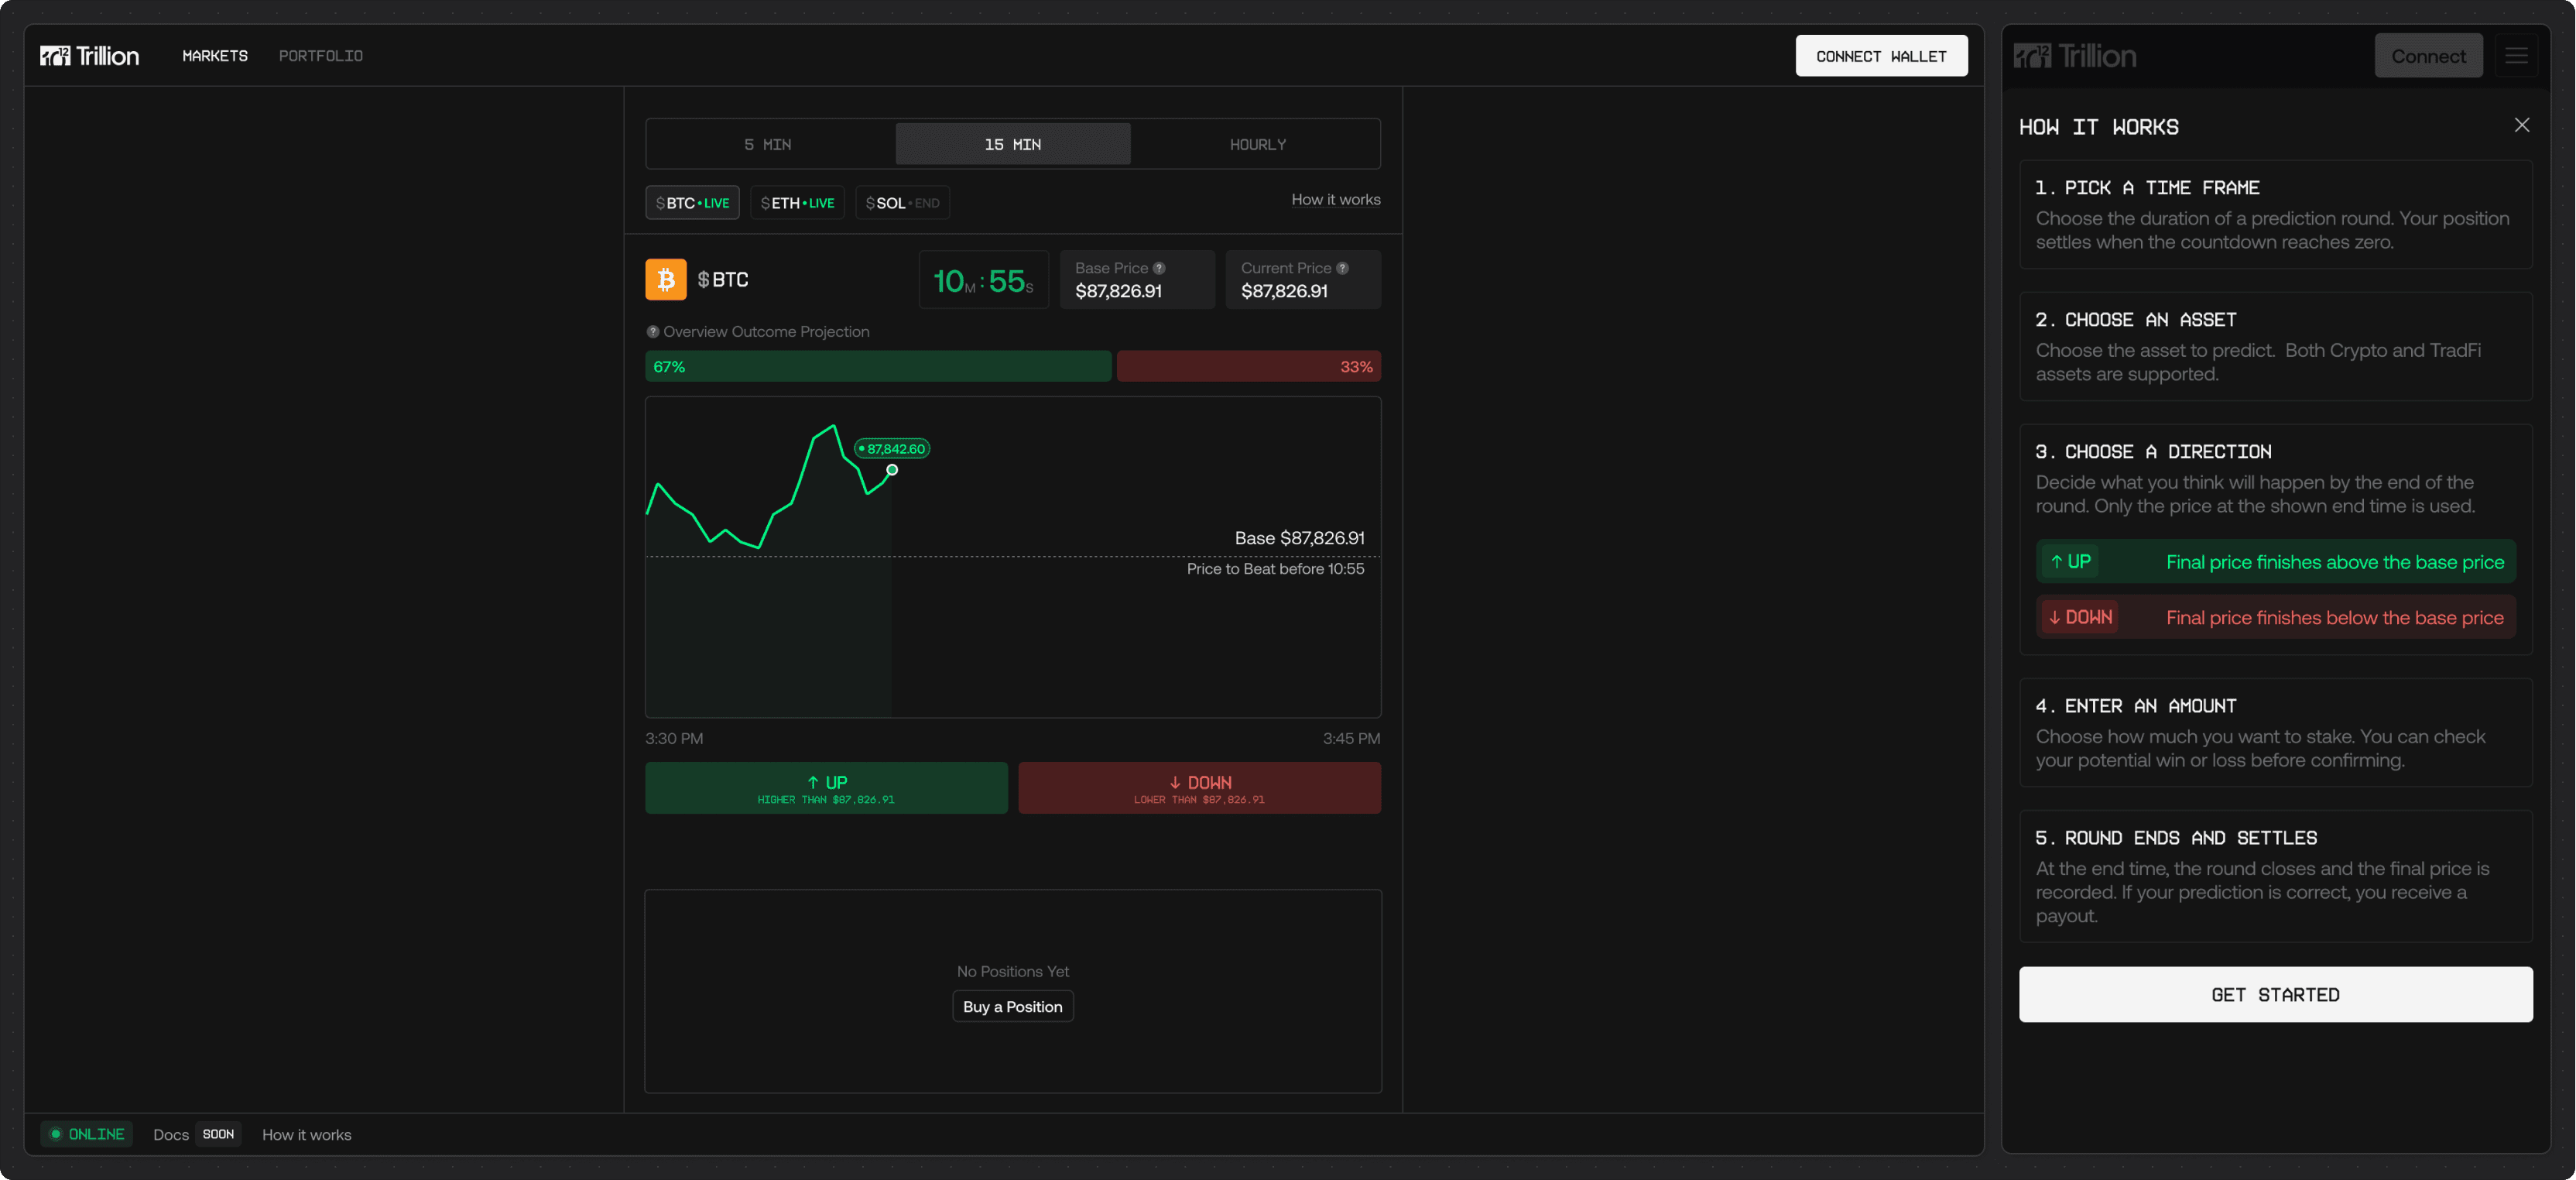Open the How it works link above chart
The width and height of the screenshot is (2576, 1180).
pos(1335,200)
